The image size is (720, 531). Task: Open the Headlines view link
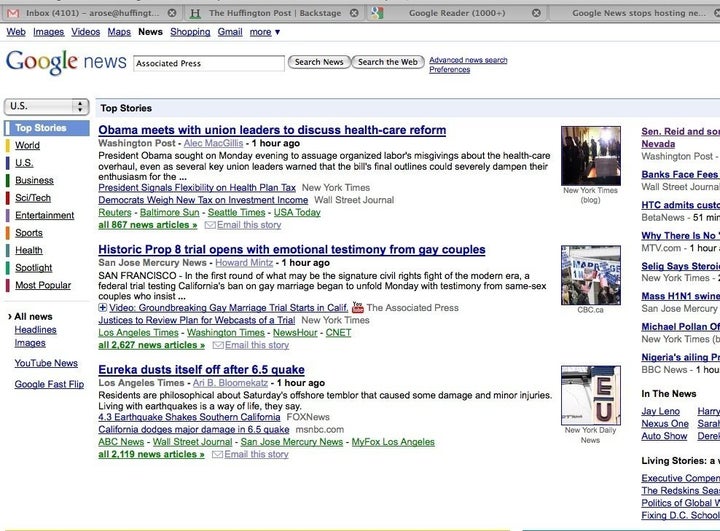35,330
